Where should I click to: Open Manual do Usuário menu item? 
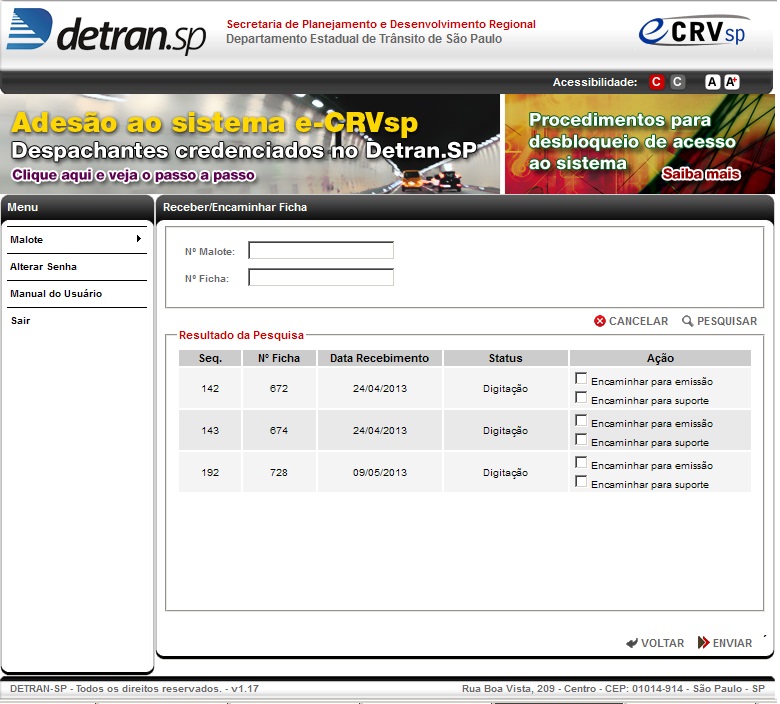tap(77, 294)
